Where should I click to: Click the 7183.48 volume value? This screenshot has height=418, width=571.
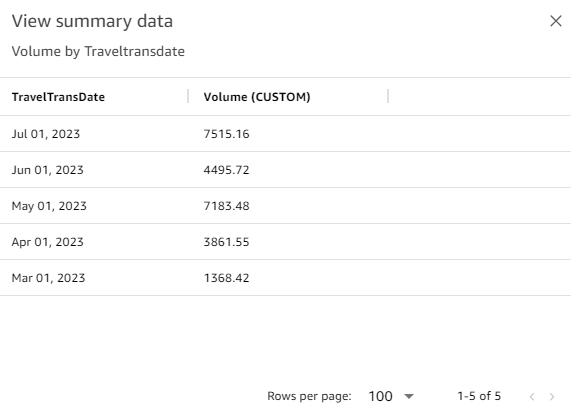pyautogui.click(x=227, y=206)
